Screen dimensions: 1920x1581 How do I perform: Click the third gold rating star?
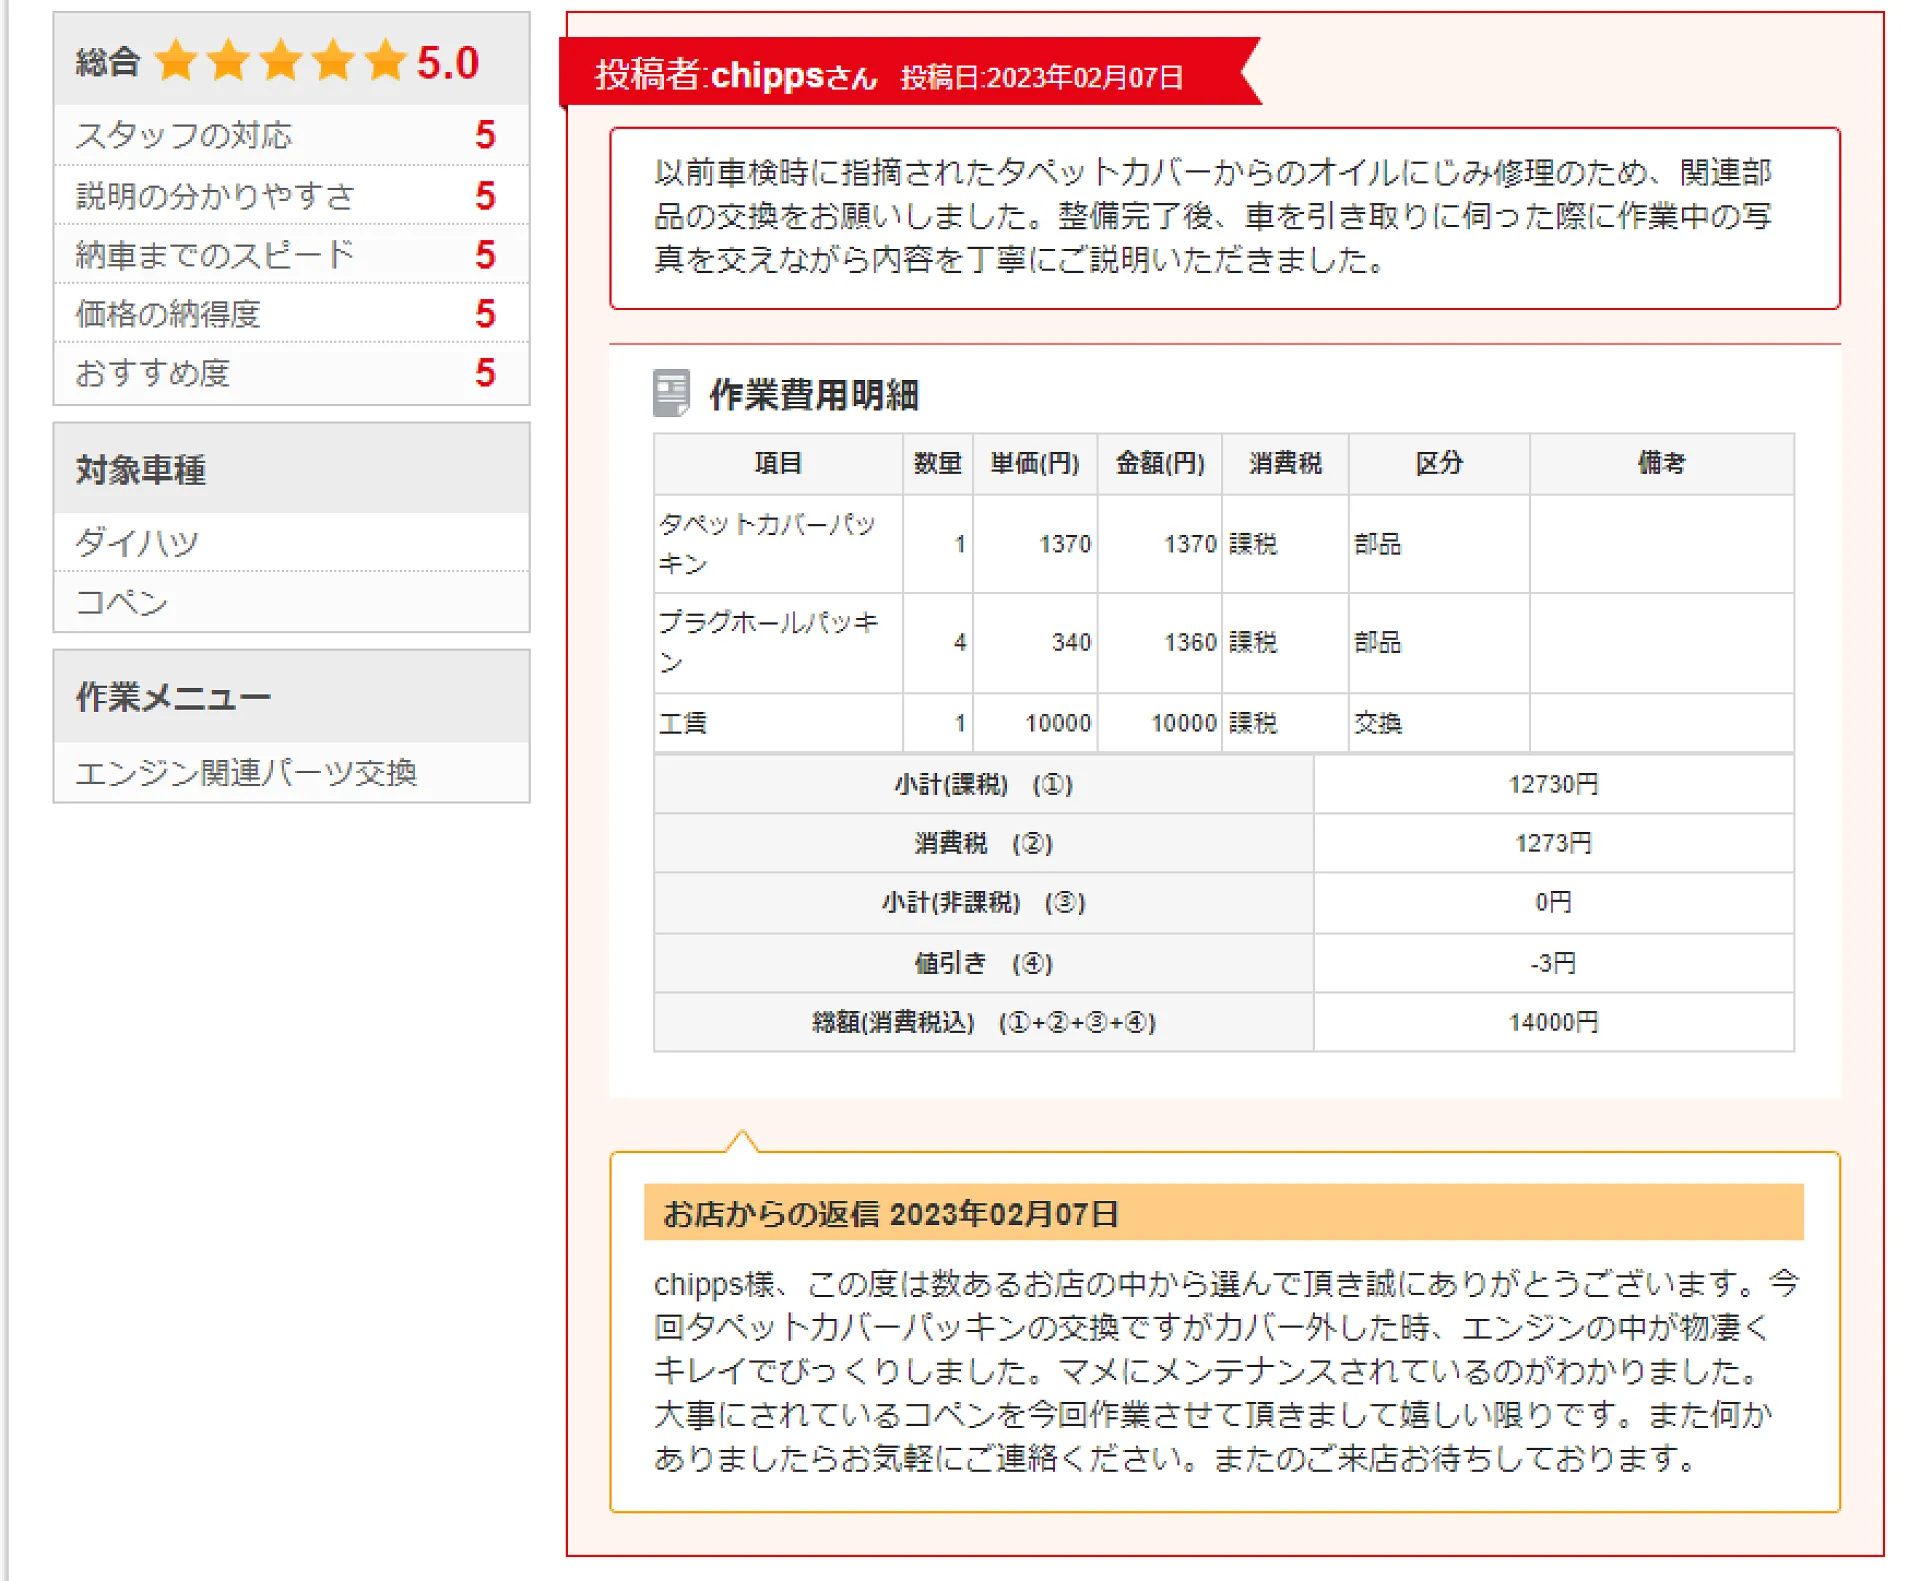click(281, 61)
